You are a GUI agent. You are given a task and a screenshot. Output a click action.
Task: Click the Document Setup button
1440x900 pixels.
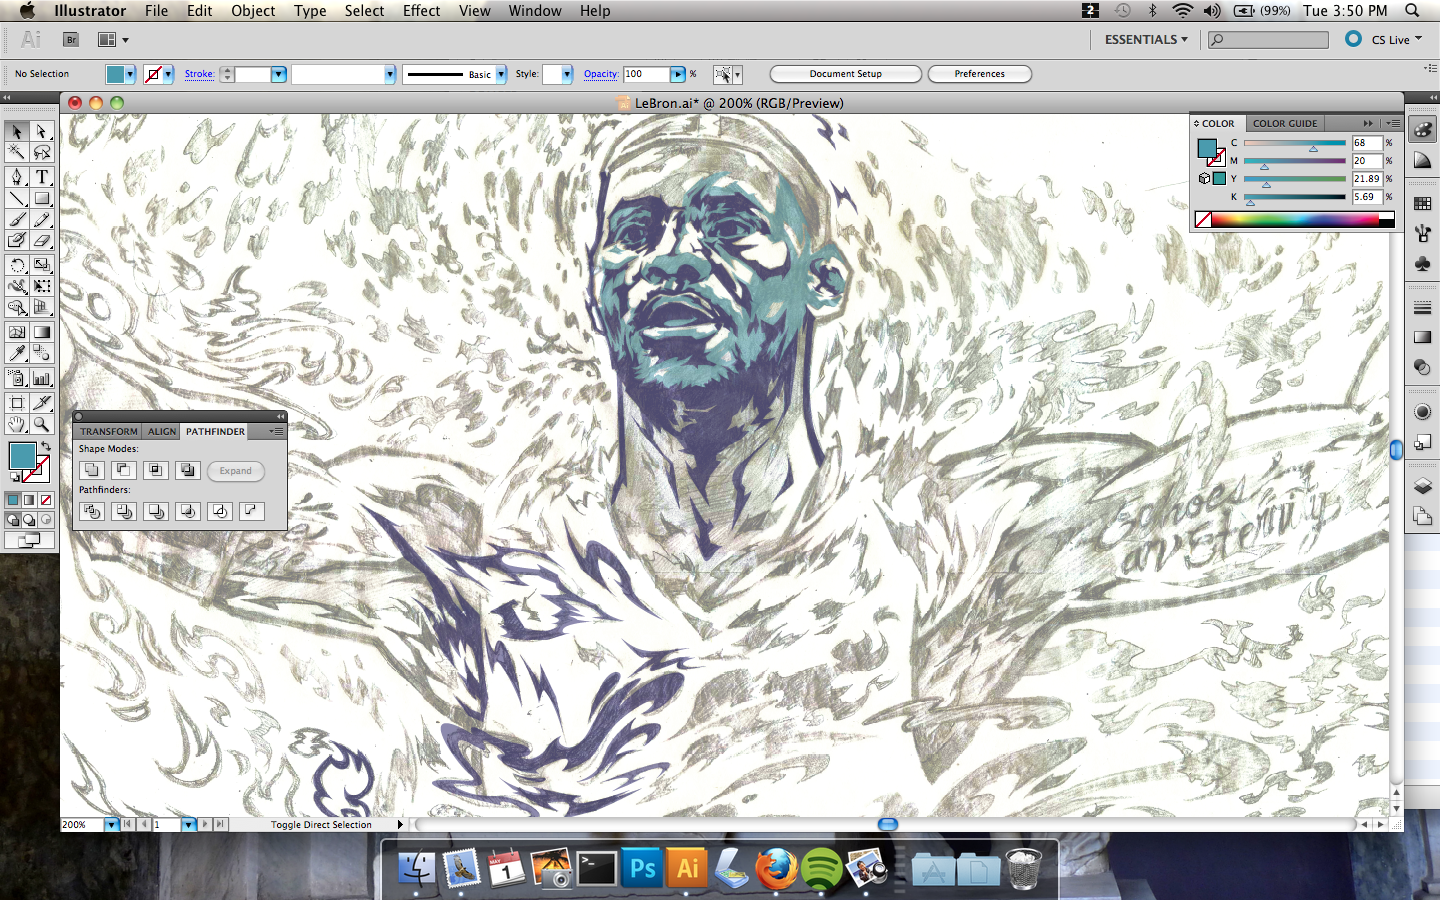click(x=846, y=74)
